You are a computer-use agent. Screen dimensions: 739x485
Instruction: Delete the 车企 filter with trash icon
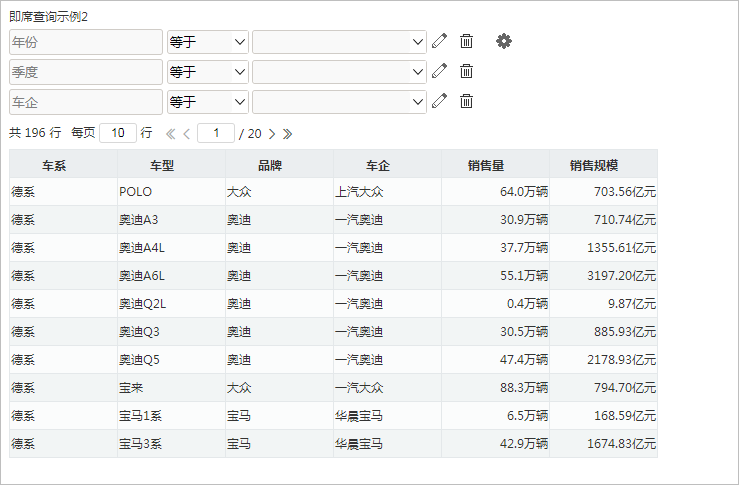pos(467,101)
